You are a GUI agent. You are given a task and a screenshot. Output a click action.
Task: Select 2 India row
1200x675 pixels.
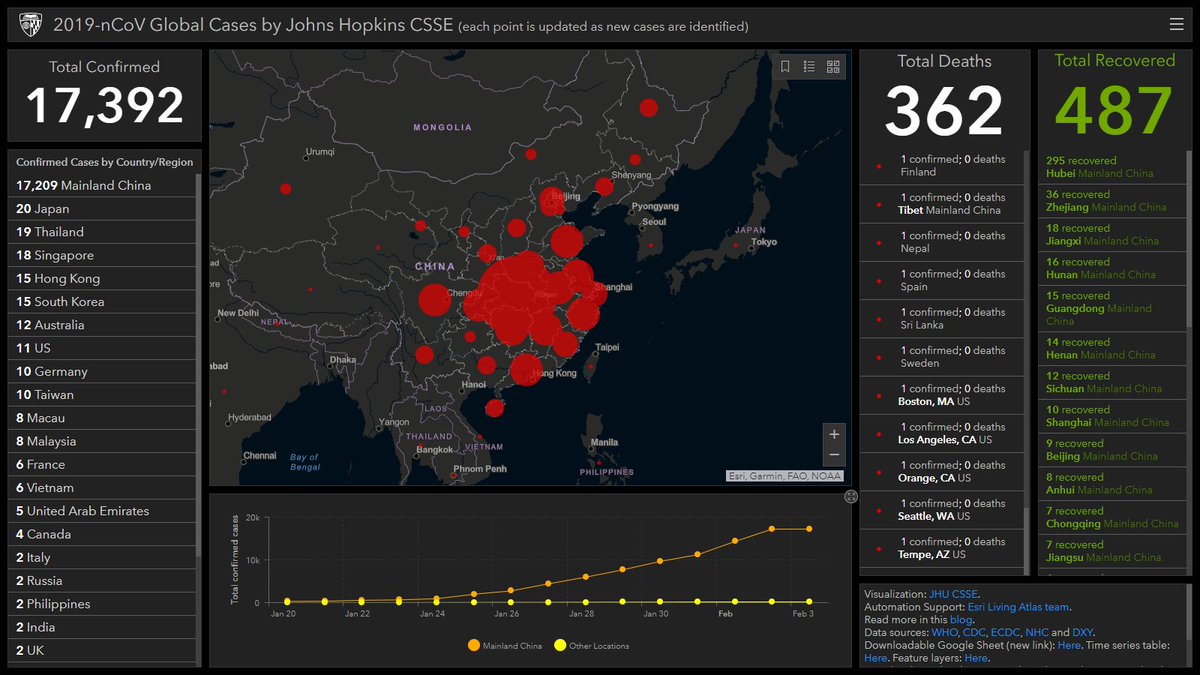click(103, 627)
